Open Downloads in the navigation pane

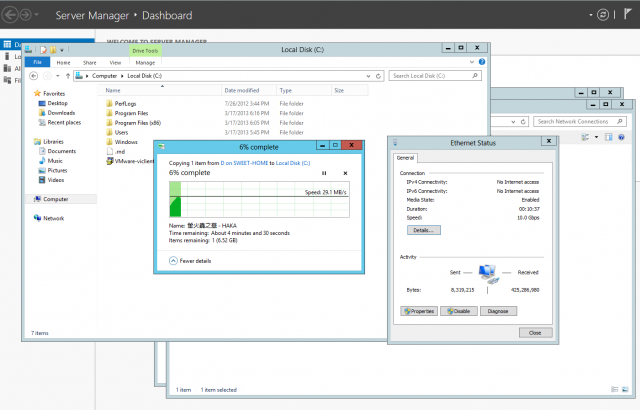(x=57, y=113)
